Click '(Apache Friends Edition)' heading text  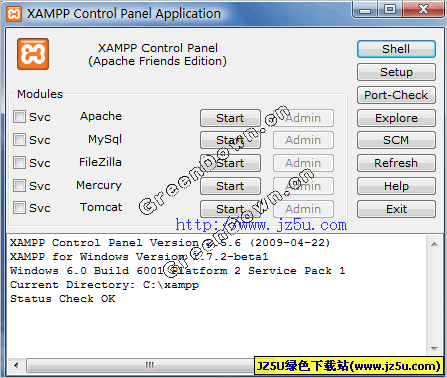pos(157,61)
